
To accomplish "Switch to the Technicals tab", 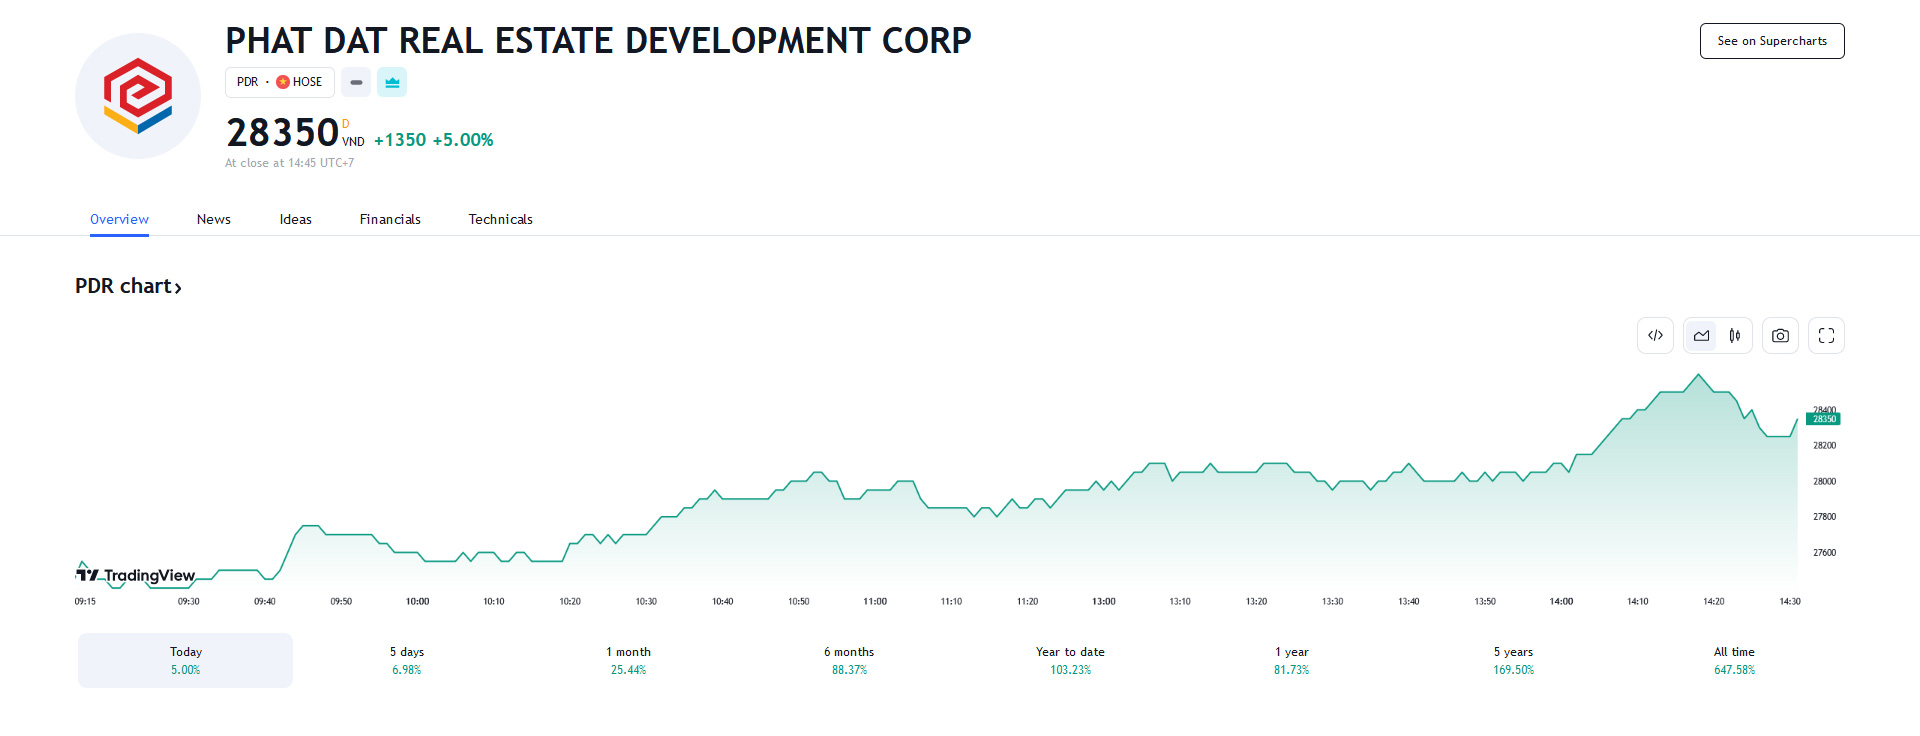I will (x=500, y=219).
